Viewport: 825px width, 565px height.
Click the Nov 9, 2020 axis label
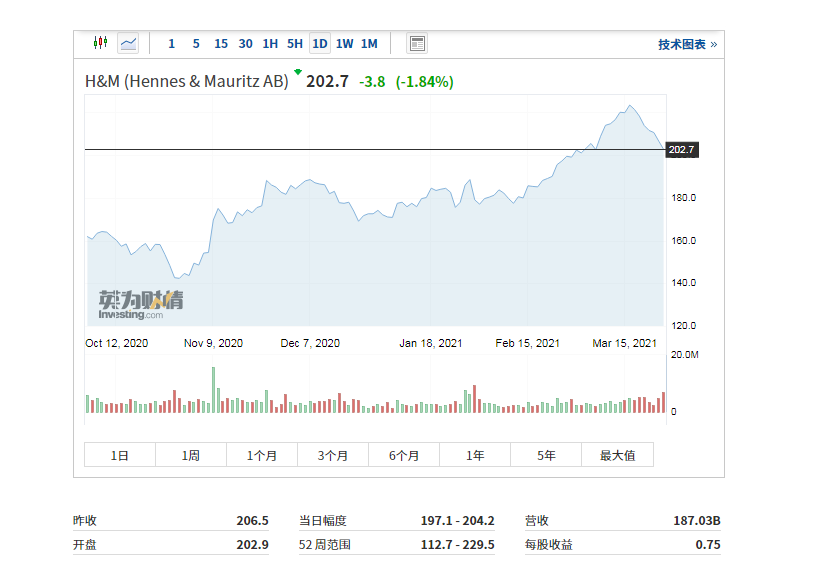pos(213,343)
